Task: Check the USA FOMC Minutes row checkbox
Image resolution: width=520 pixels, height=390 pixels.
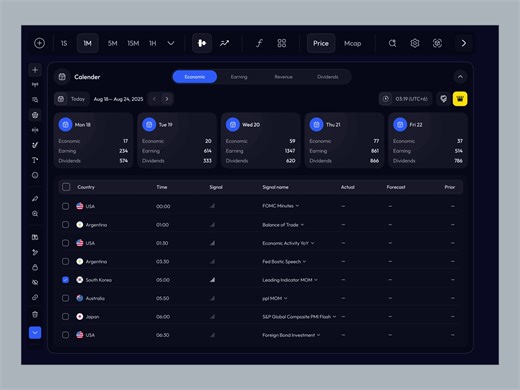Action: coord(65,206)
